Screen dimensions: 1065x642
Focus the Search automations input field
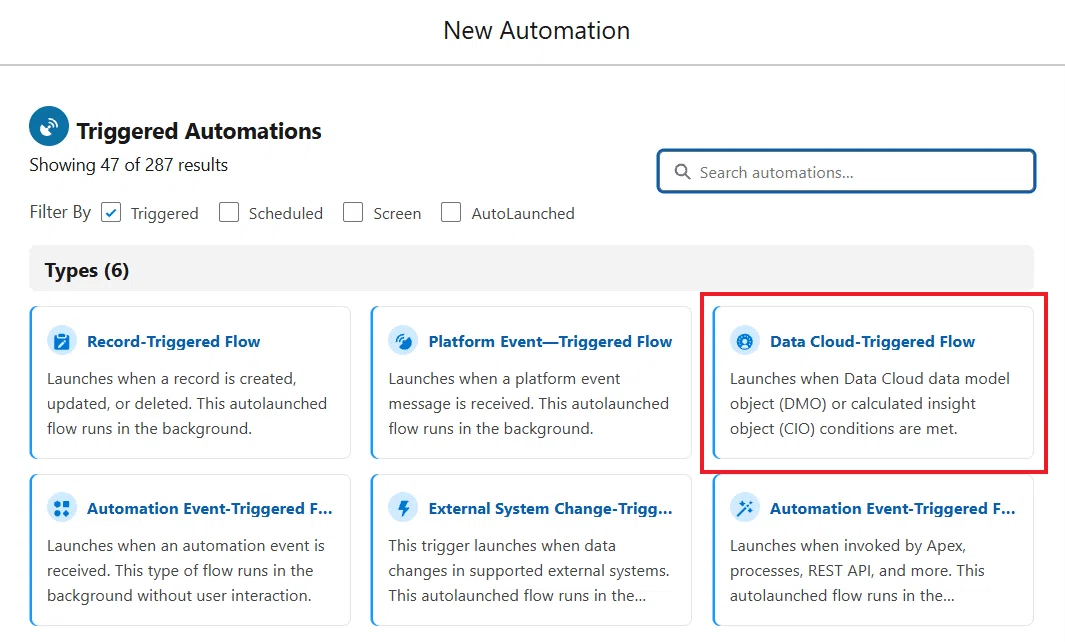[846, 172]
